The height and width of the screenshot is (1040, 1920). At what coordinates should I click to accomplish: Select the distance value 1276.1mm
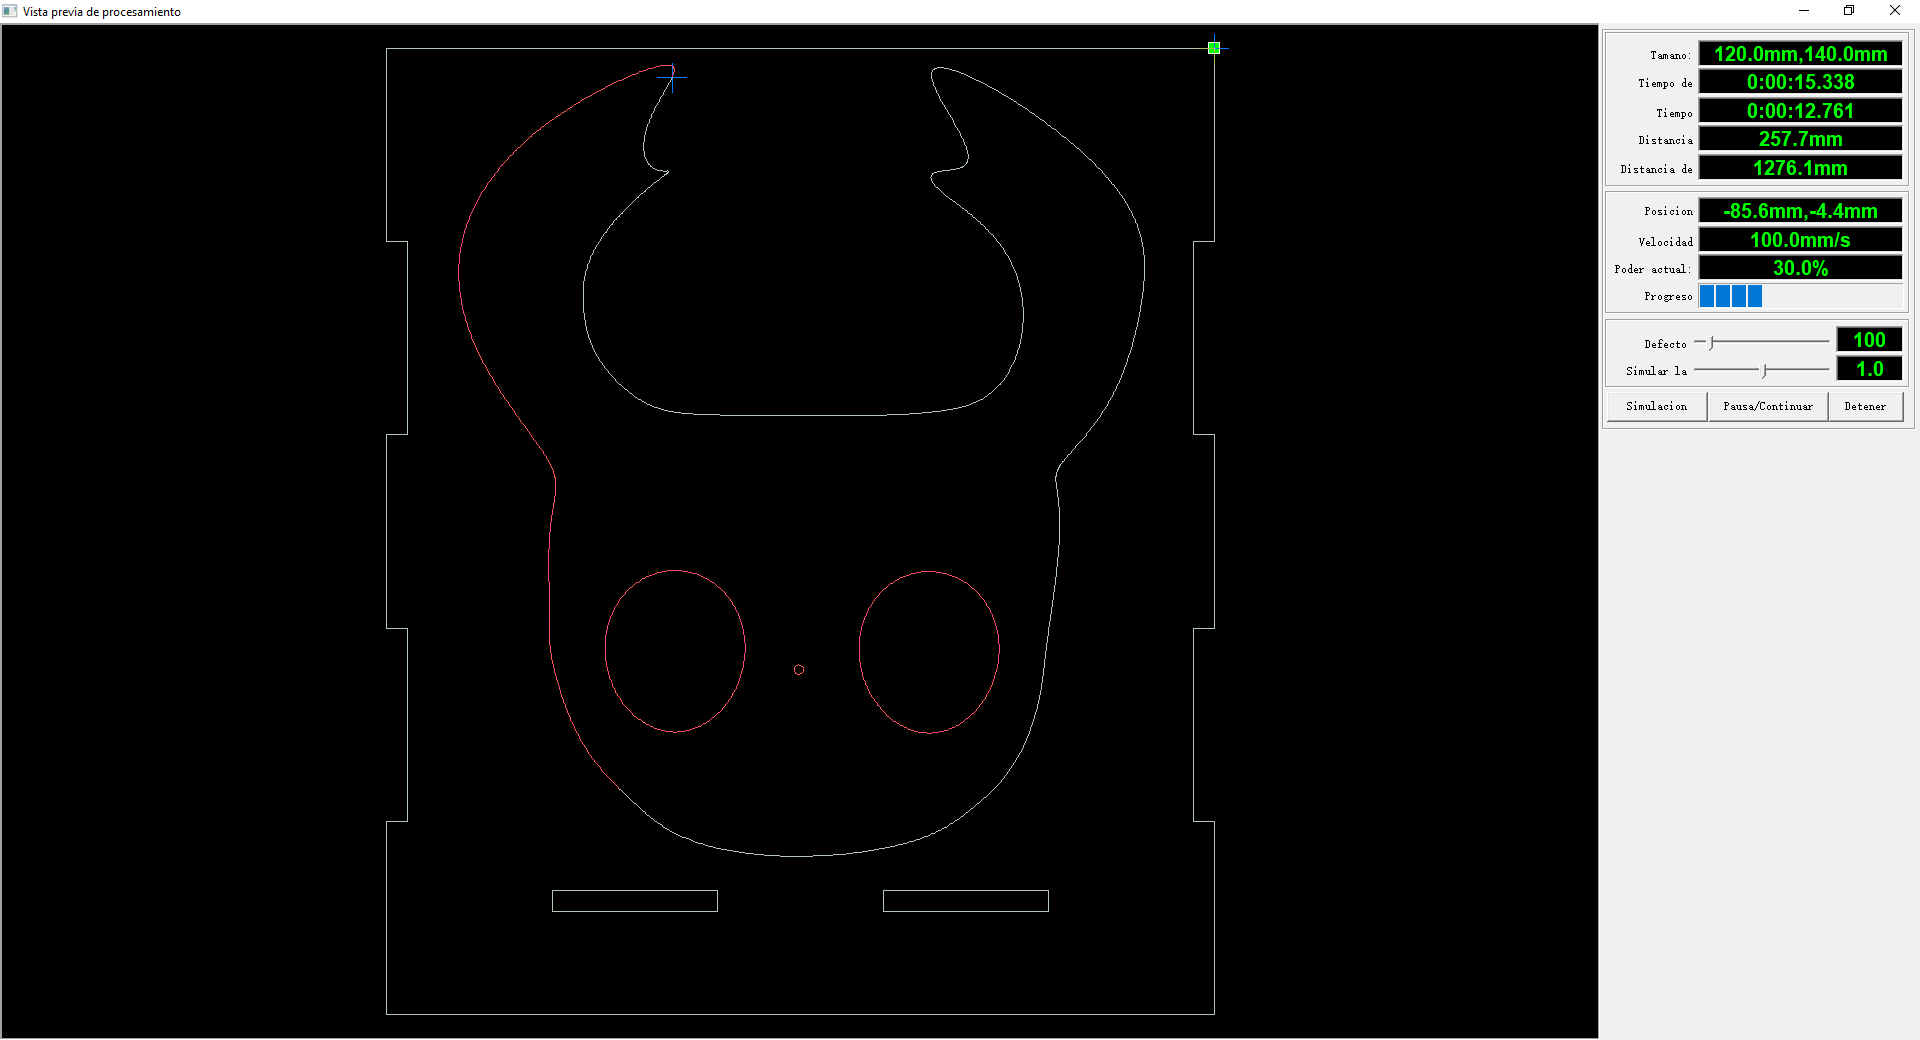click(x=1800, y=168)
